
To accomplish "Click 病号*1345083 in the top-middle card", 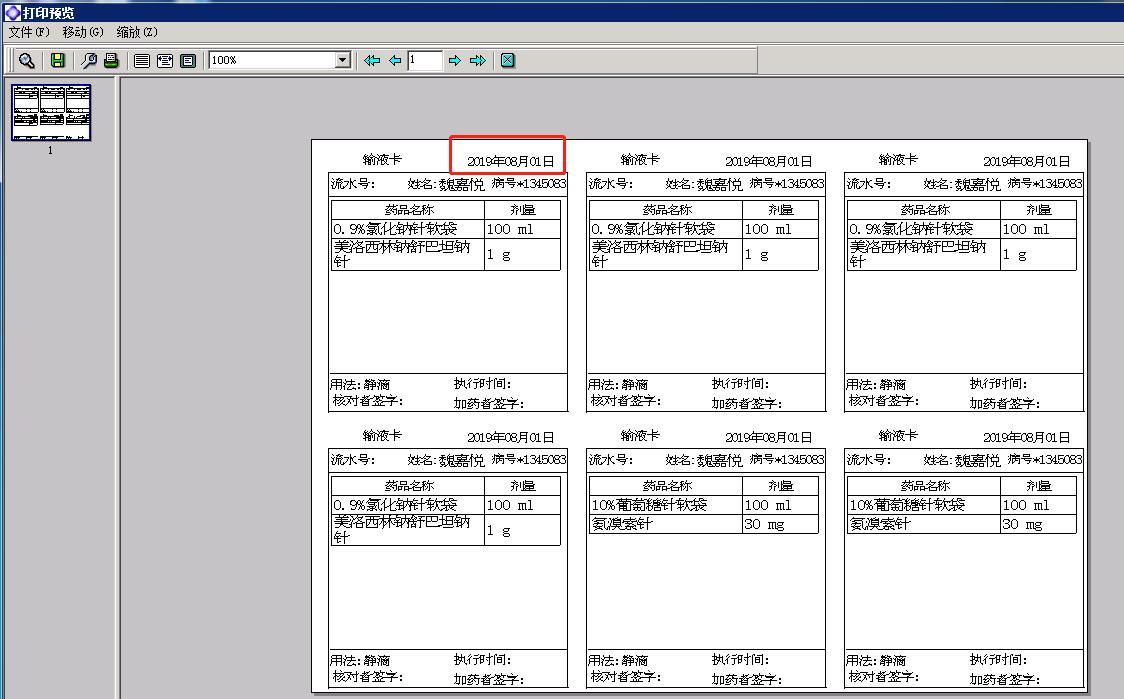I will click(787, 184).
